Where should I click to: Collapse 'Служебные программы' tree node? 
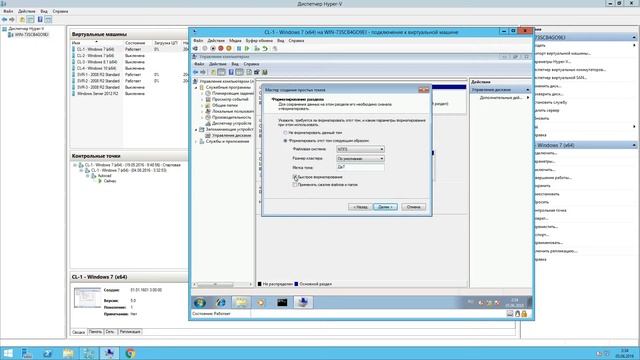[196, 88]
